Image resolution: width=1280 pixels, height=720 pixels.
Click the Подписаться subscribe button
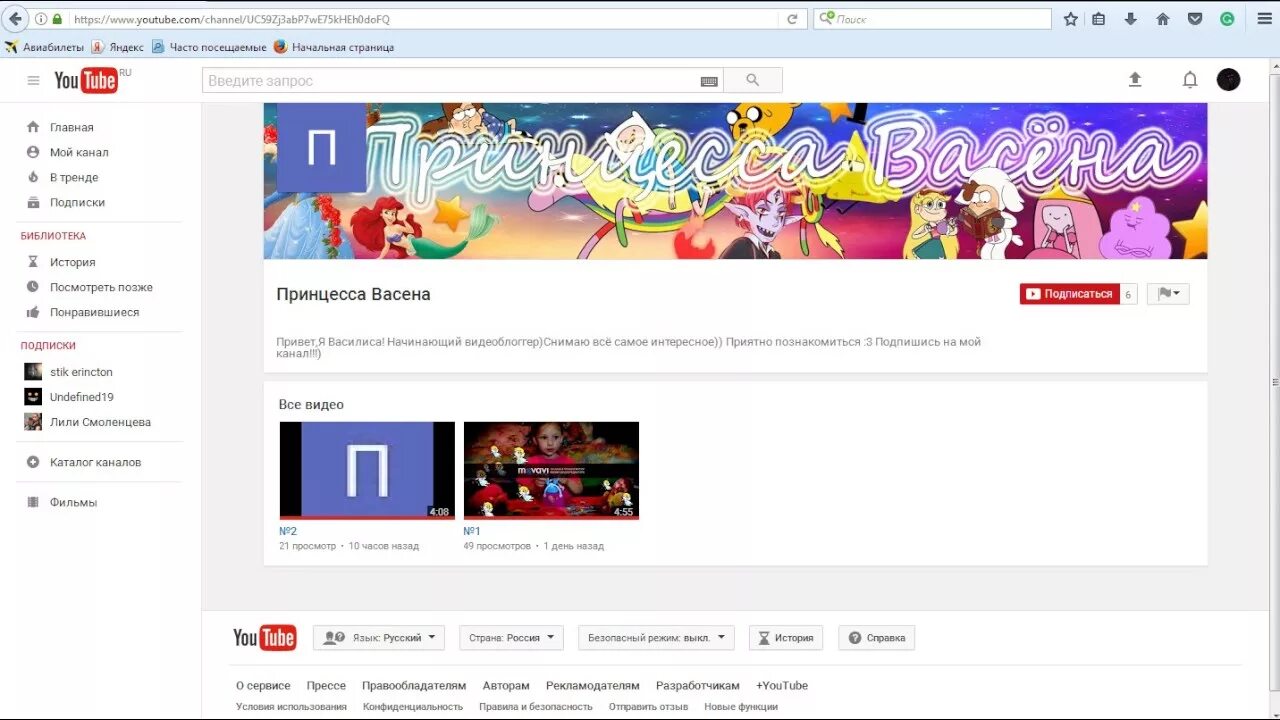pyautogui.click(x=1069, y=294)
